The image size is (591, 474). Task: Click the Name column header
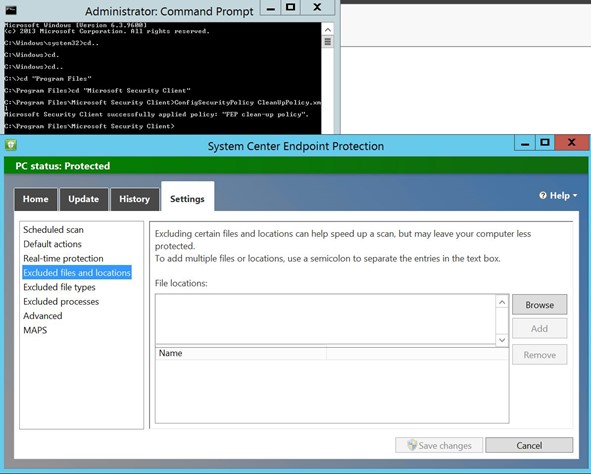tap(241, 353)
